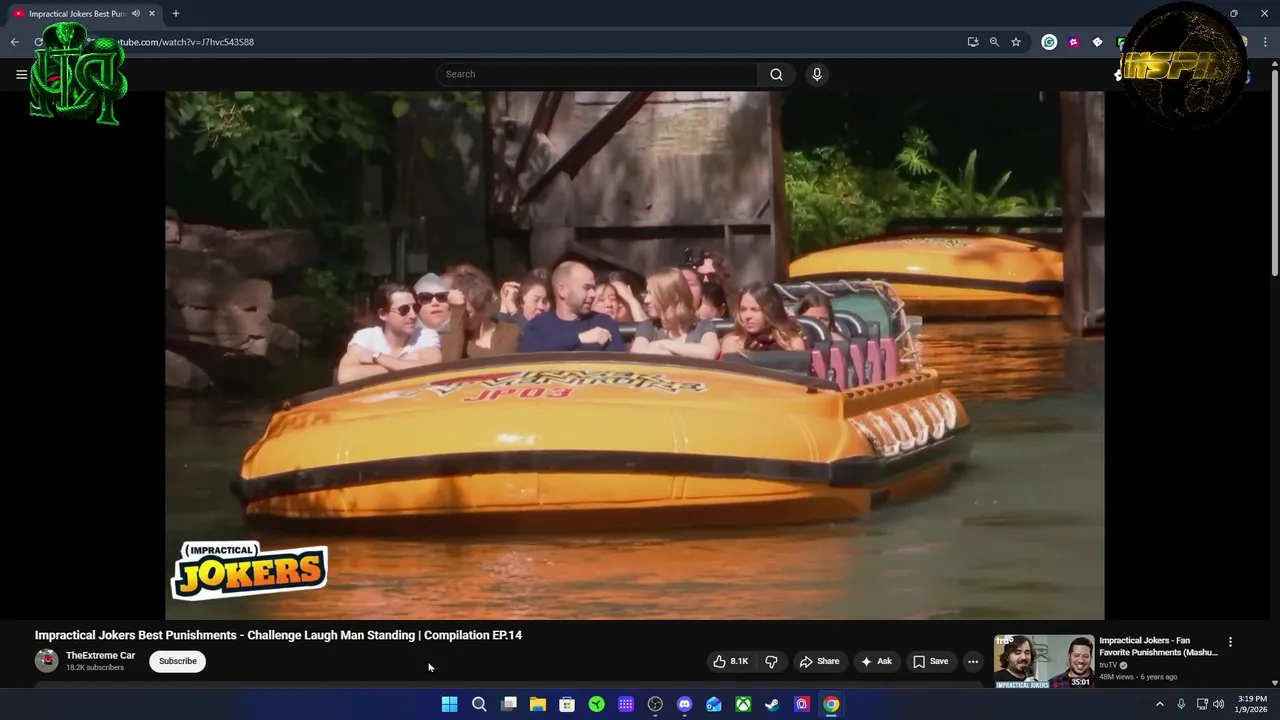
Task: Go back with the browser back arrow
Action: 14,42
